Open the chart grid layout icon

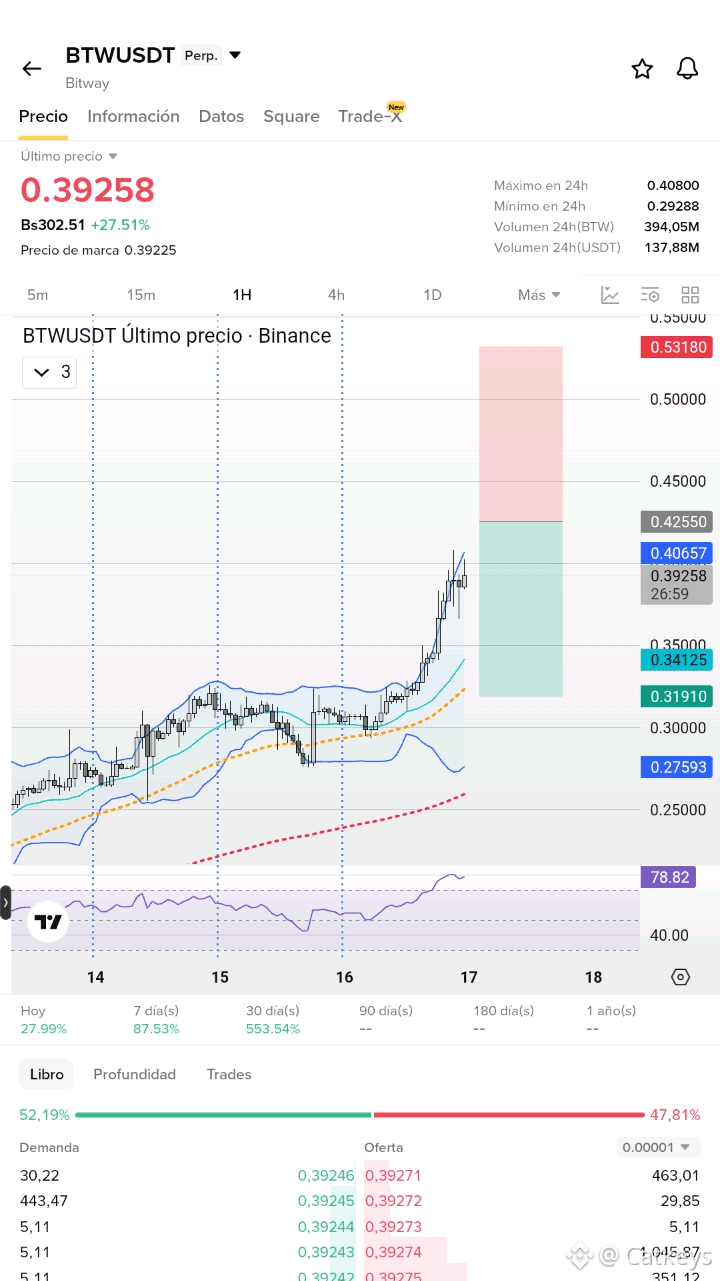(x=690, y=295)
